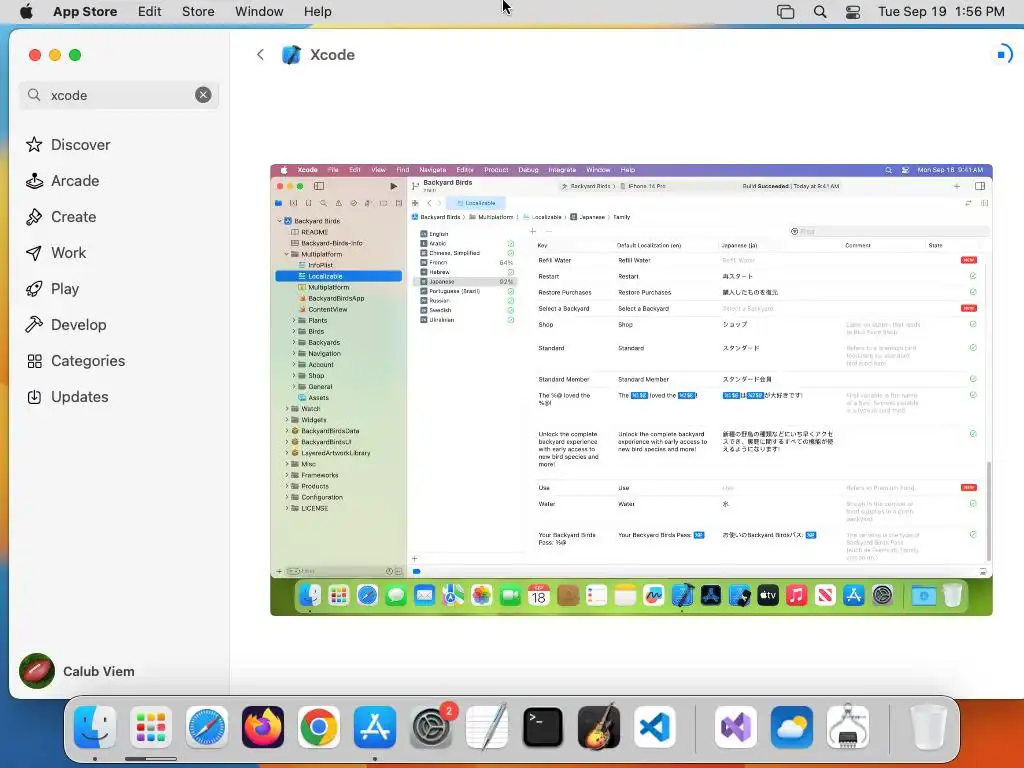
Task: Open the Window menu
Action: pos(259,11)
